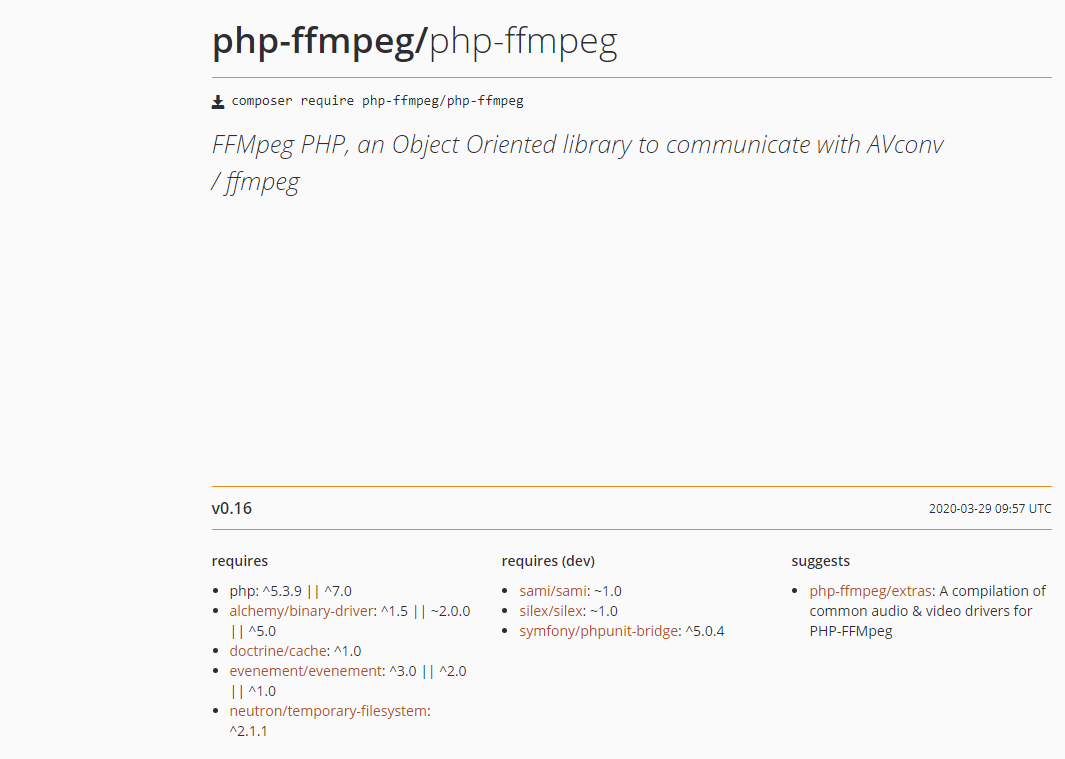Open the suggested php-ffmpeg/extras package
The height and width of the screenshot is (759, 1065).
pos(870,591)
